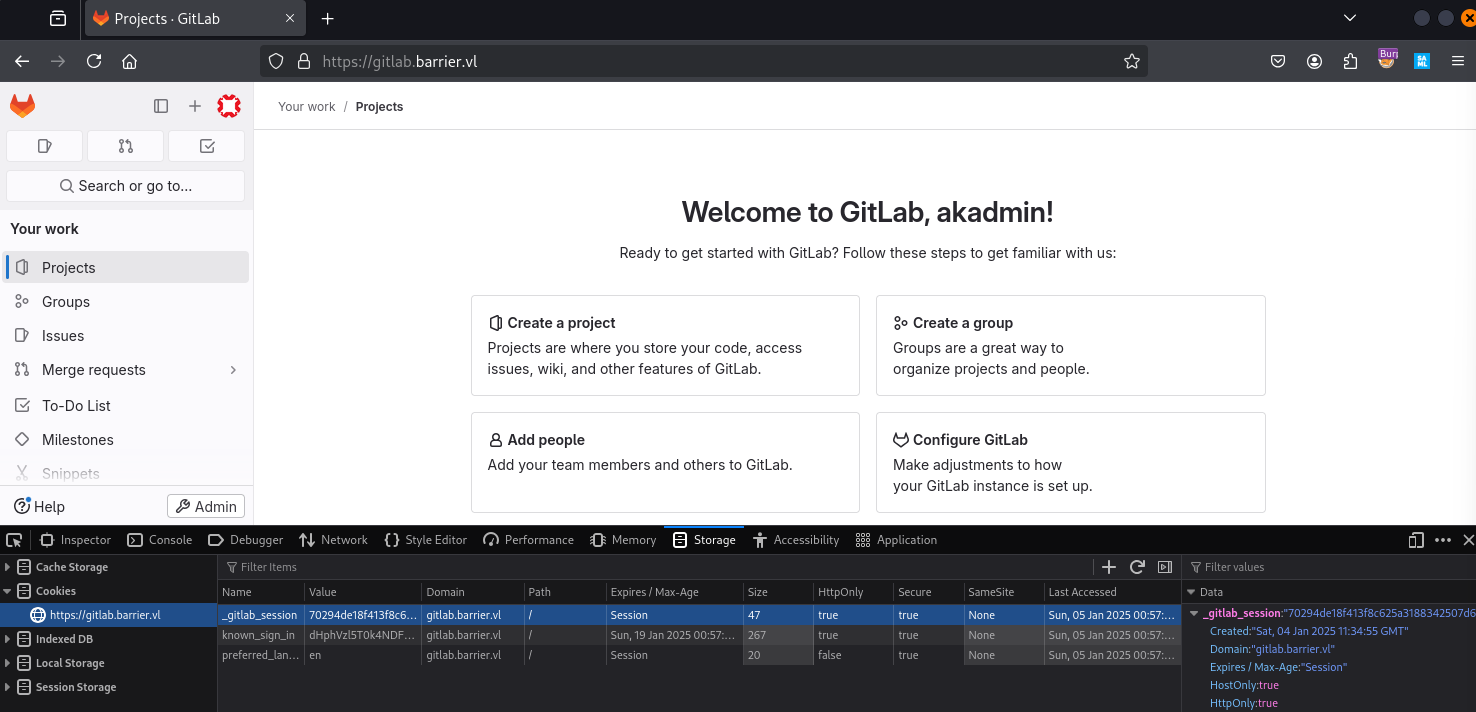
Task: Toggle the GitLab sidebar collapse icon
Action: point(161,106)
